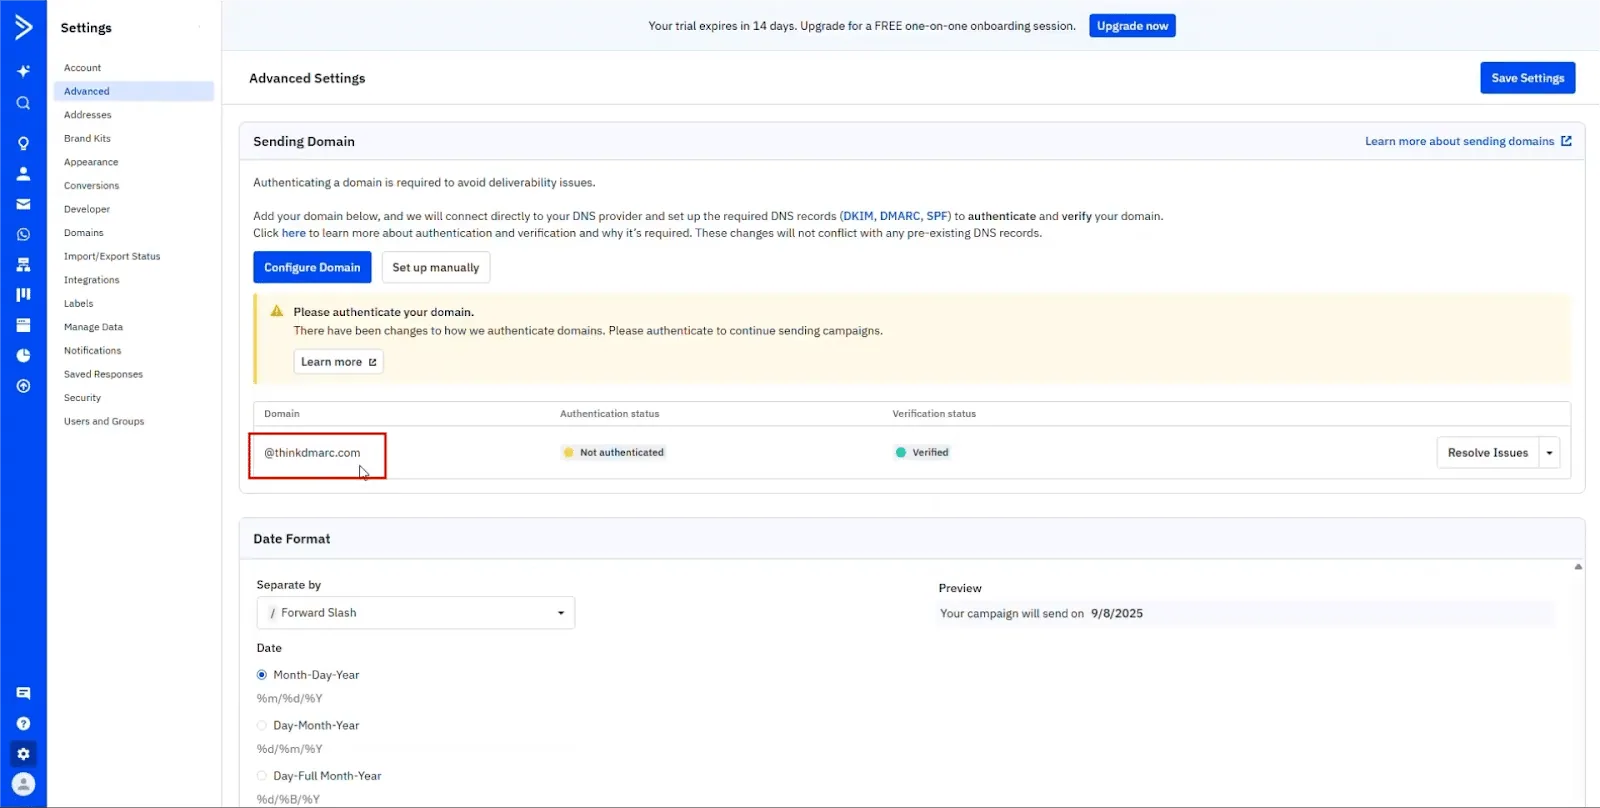Open Account settings menu item

coord(83,68)
